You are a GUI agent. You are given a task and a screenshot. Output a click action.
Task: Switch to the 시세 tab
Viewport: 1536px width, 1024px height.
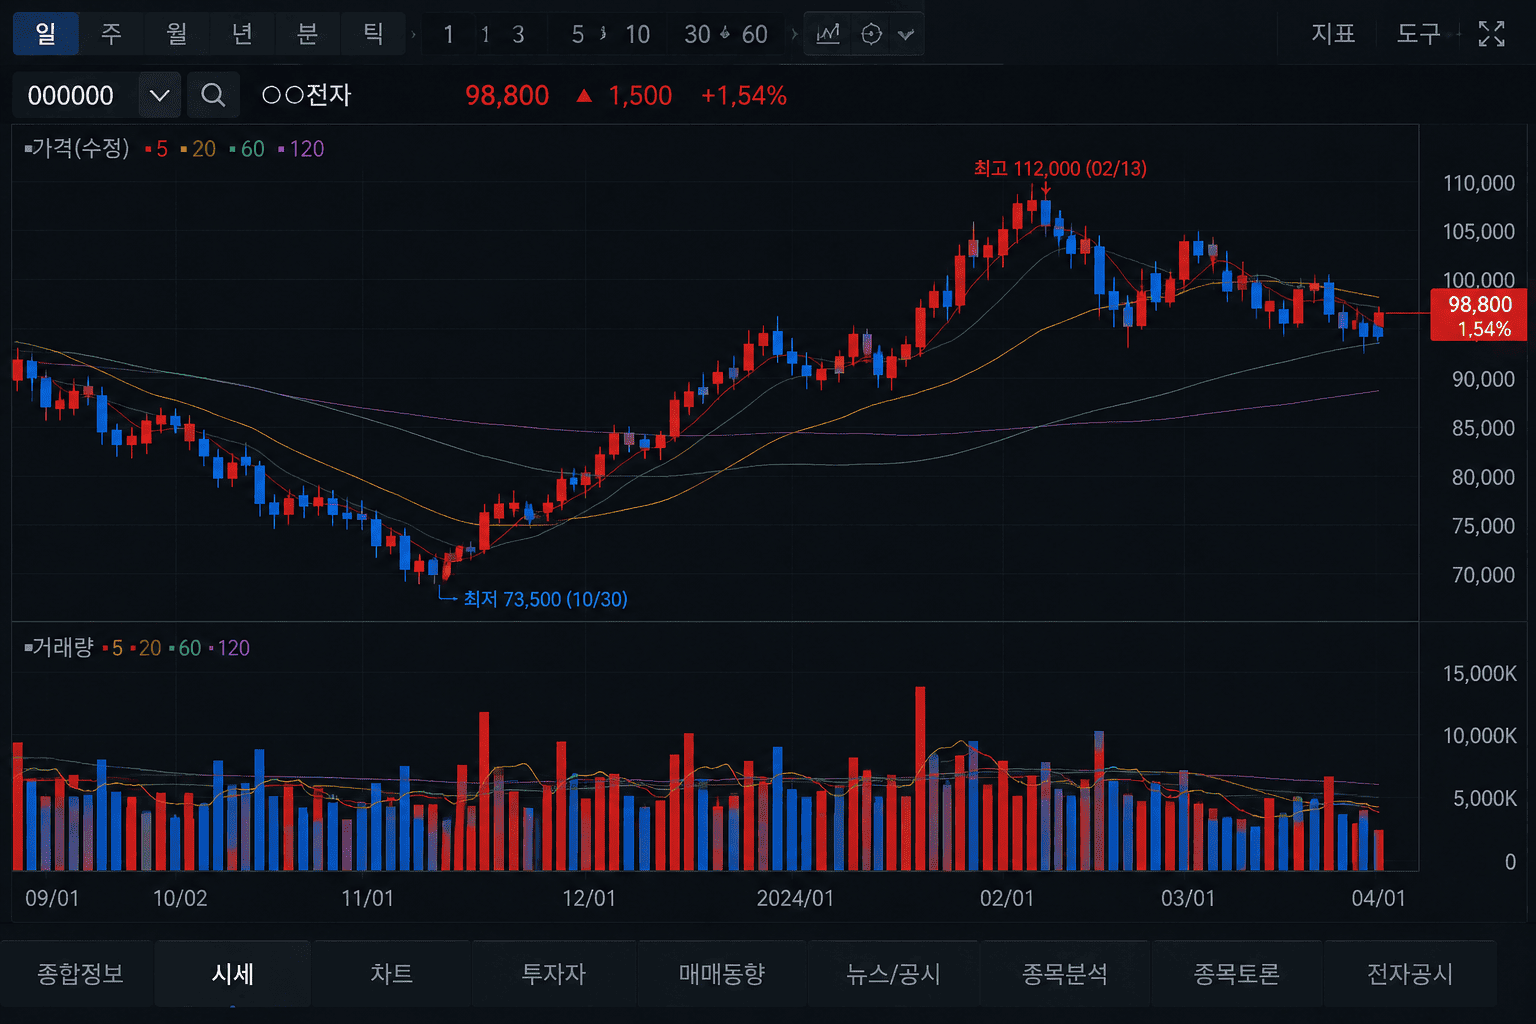point(233,973)
